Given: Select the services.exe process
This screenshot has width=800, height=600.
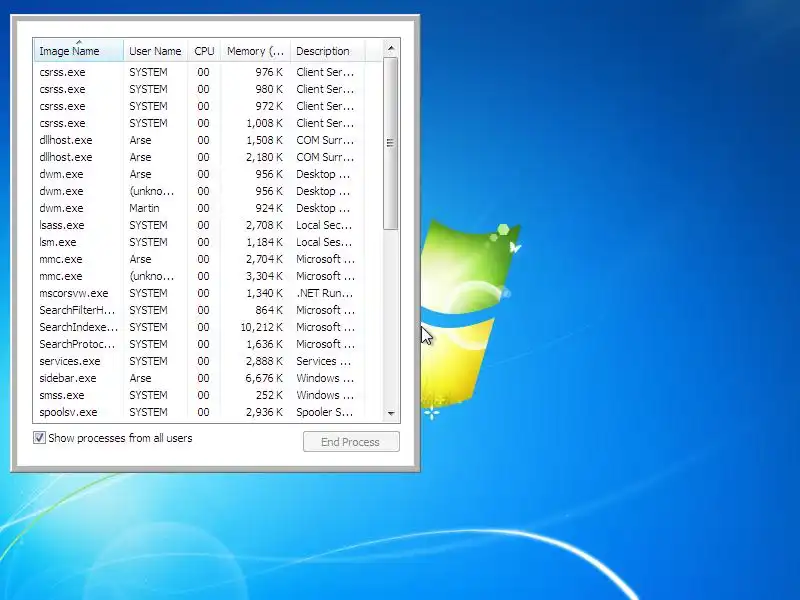Looking at the screenshot, I should click(208, 361).
